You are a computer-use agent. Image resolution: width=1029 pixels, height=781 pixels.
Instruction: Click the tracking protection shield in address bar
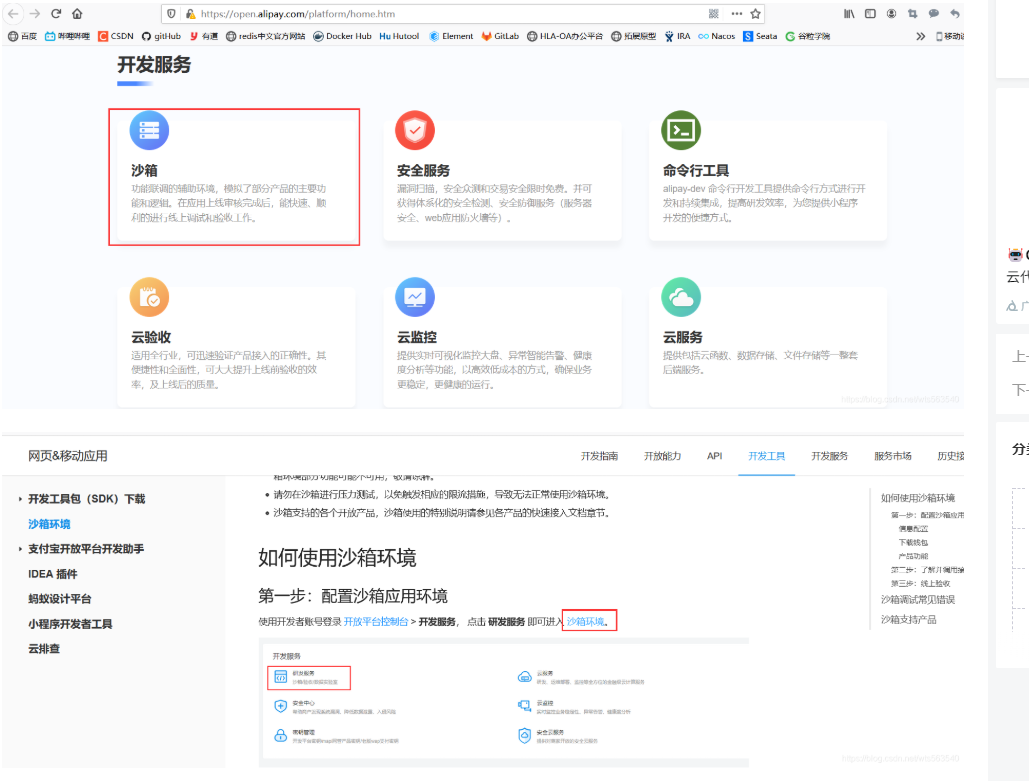[171, 13]
